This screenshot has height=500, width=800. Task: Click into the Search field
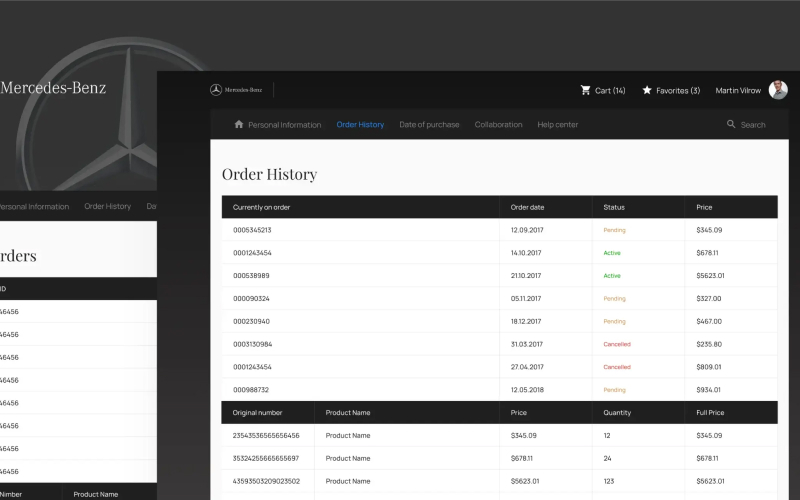753,124
